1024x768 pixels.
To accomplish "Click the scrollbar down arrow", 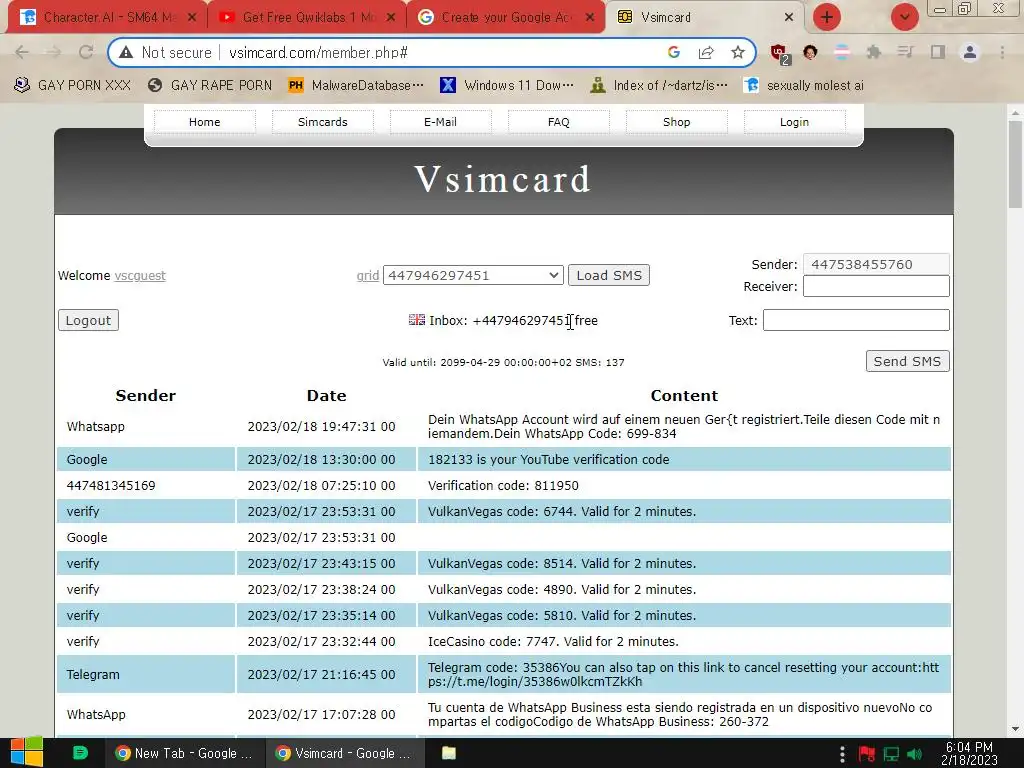I will [x=1015, y=729].
